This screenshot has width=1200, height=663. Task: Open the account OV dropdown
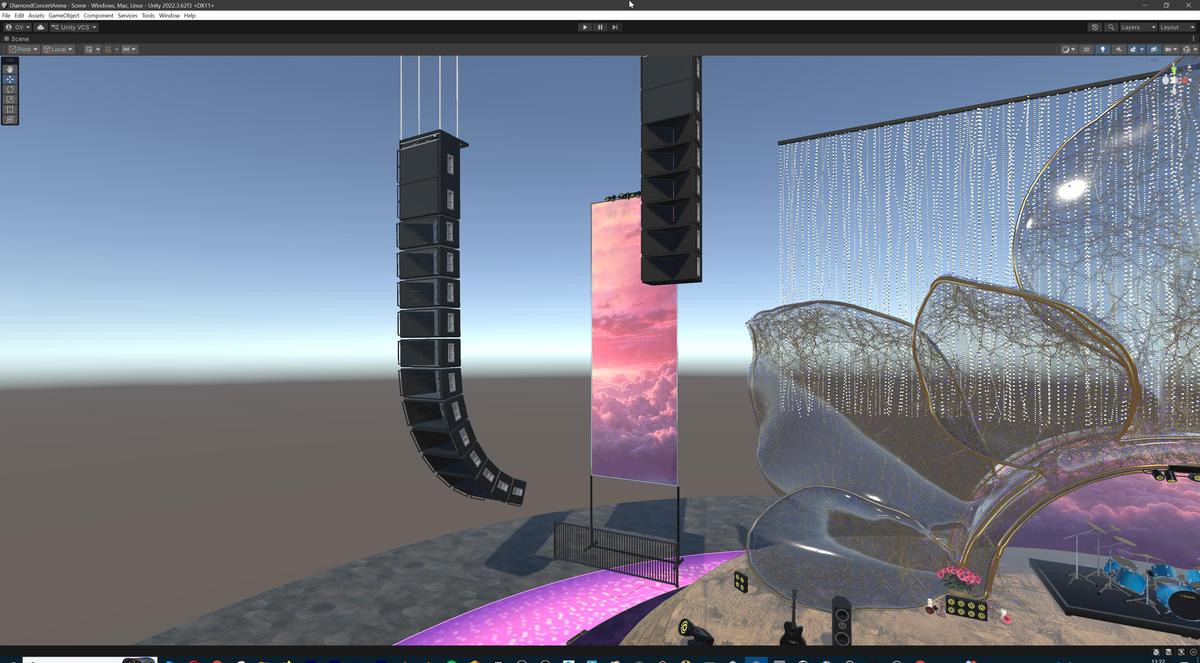[x=17, y=27]
